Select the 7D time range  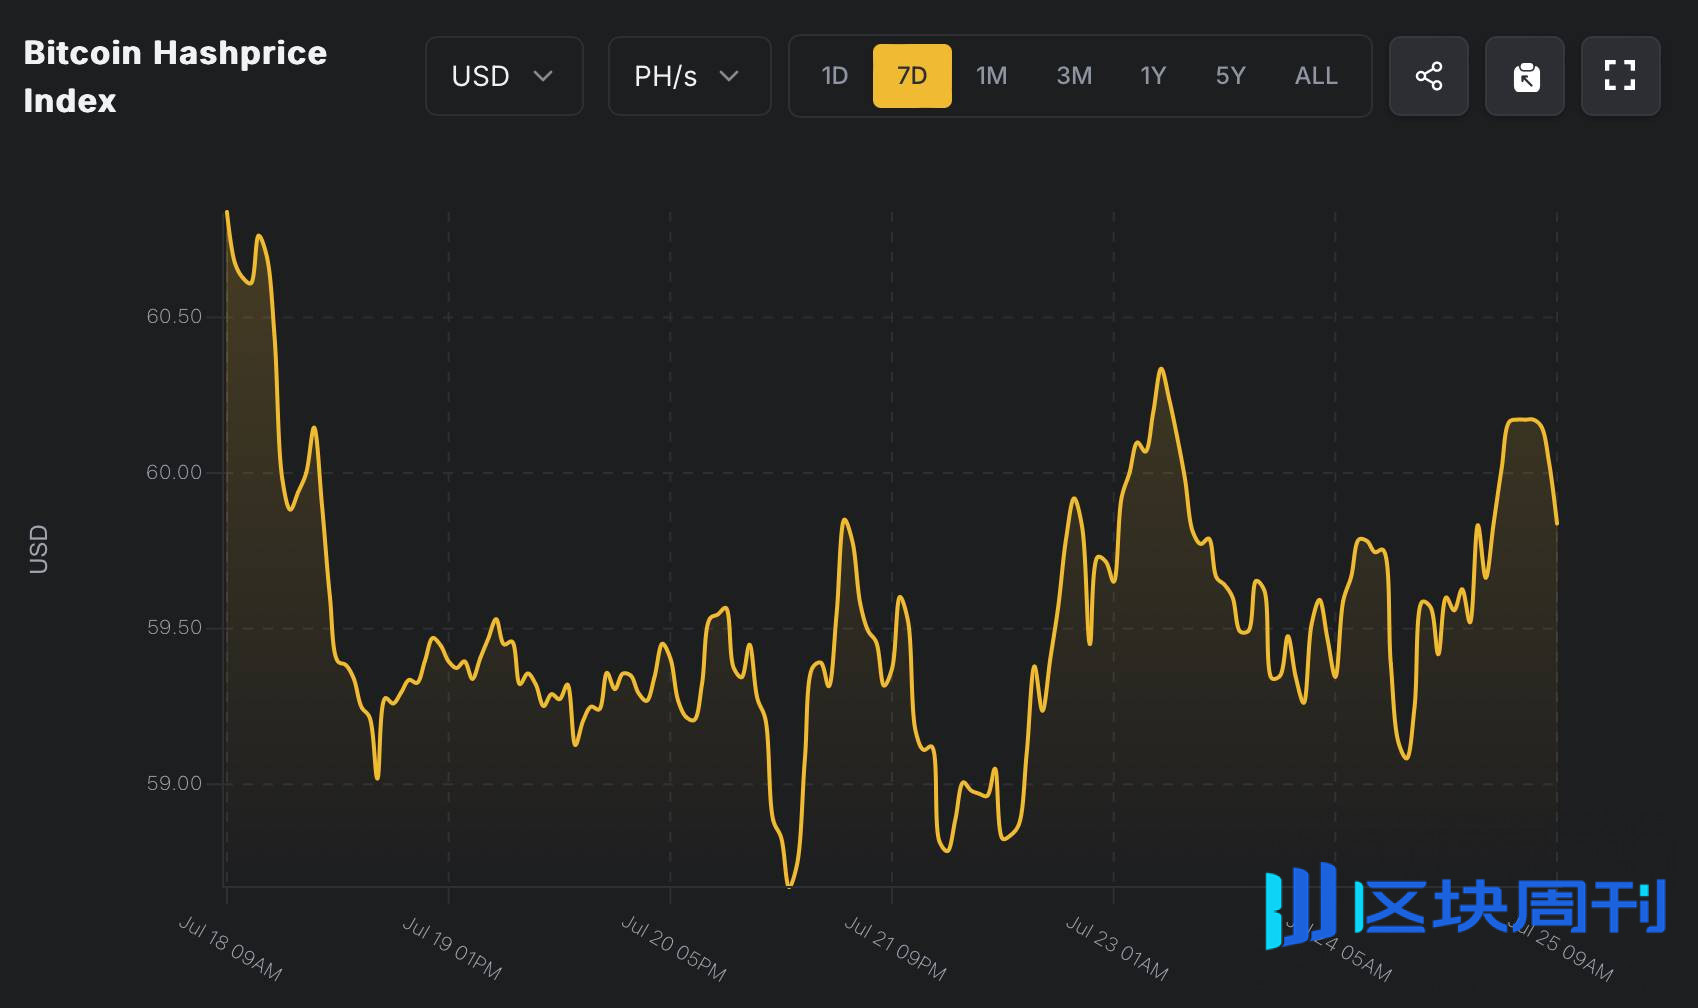(x=912, y=76)
